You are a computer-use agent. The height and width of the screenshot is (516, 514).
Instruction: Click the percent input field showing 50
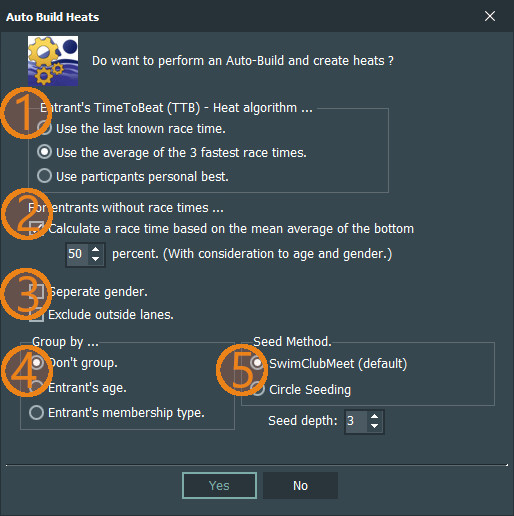coord(77,254)
